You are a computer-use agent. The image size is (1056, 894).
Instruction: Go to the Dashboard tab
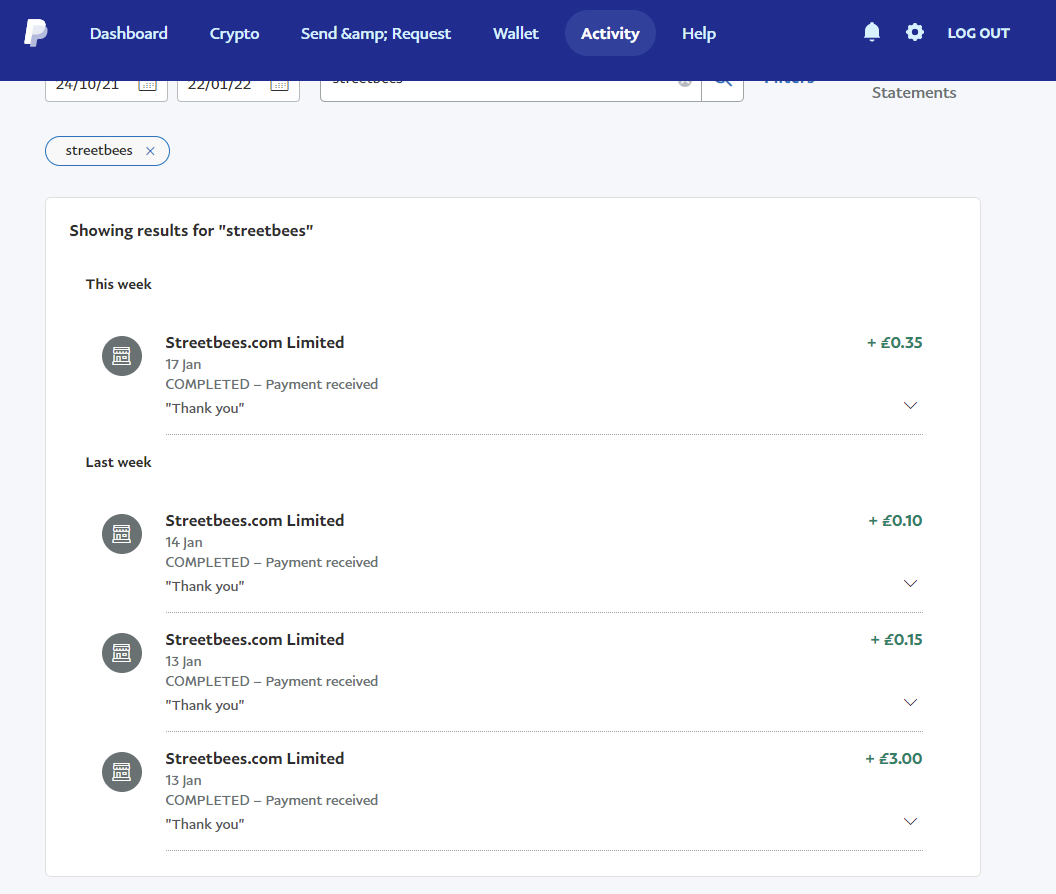click(x=129, y=33)
